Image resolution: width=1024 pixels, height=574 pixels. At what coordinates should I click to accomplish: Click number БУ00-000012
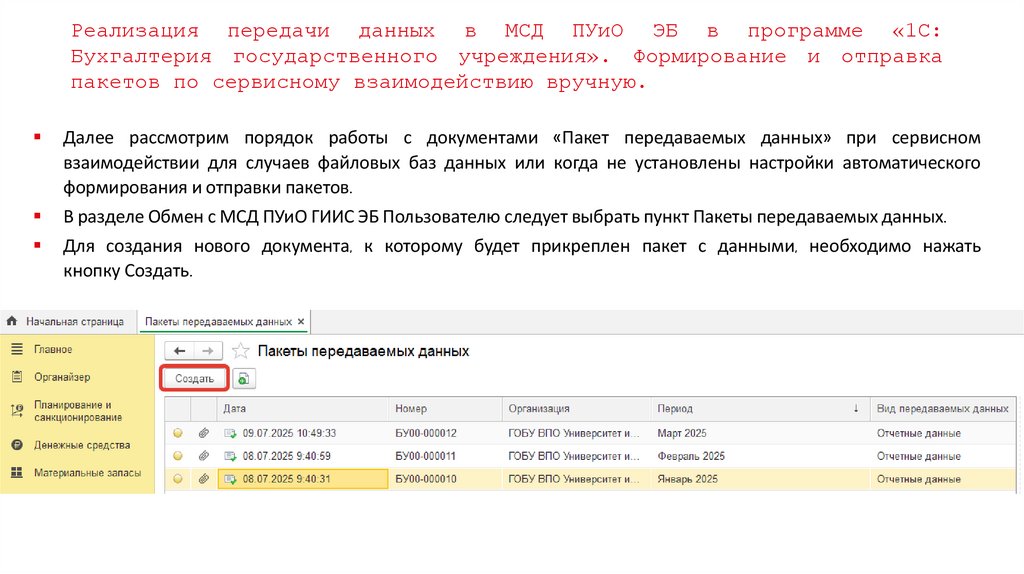pos(426,433)
